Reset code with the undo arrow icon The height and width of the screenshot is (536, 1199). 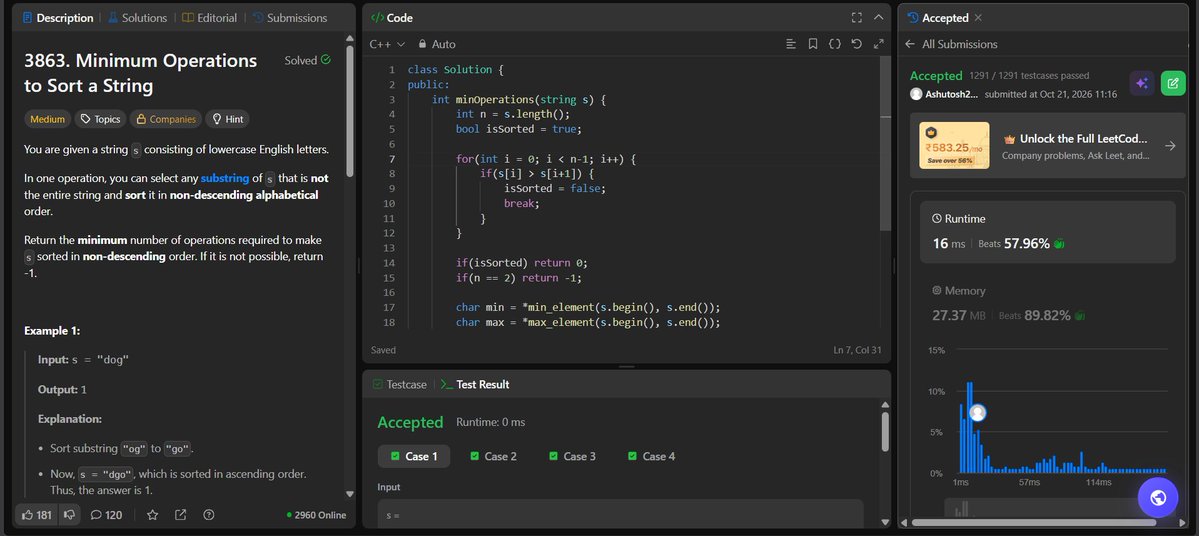pos(856,44)
